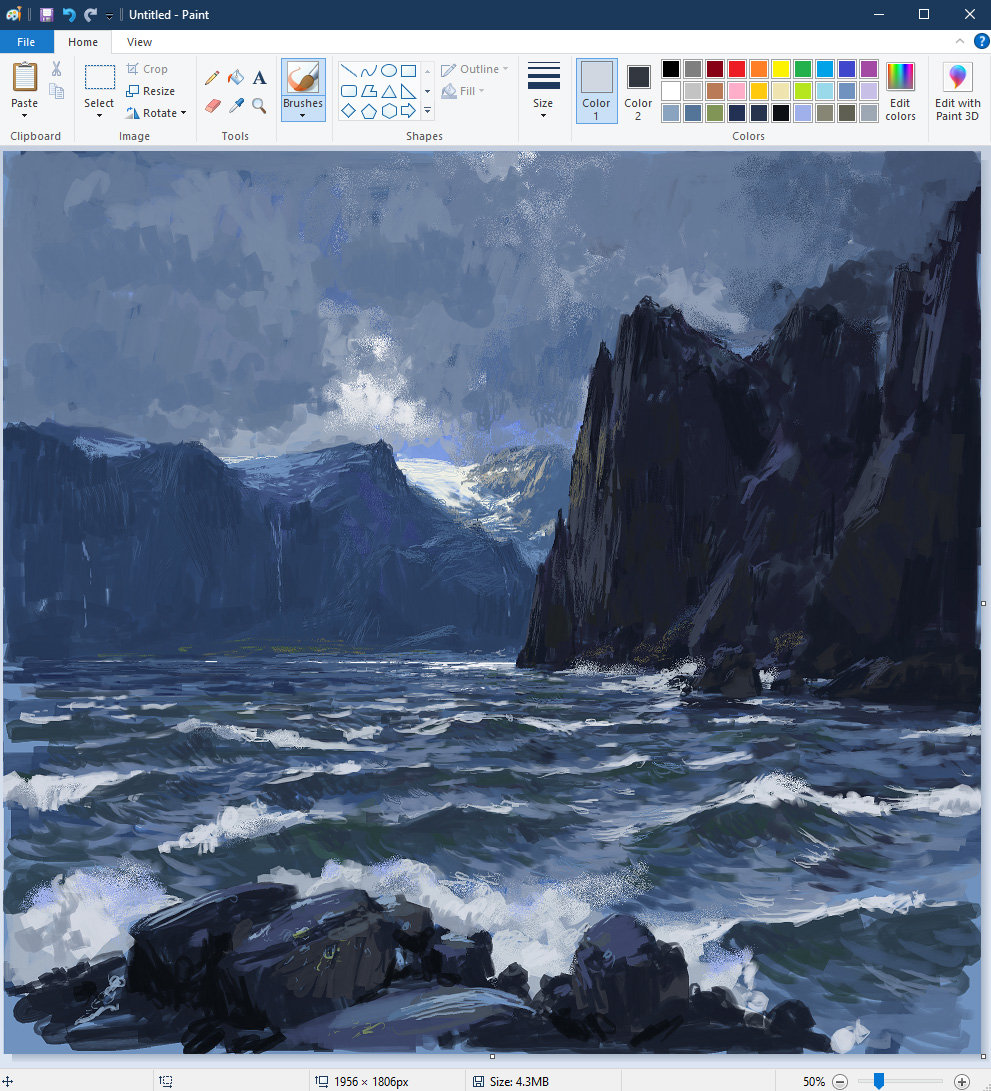991x1091 pixels.
Task: Open the File menu
Action: (x=26, y=42)
